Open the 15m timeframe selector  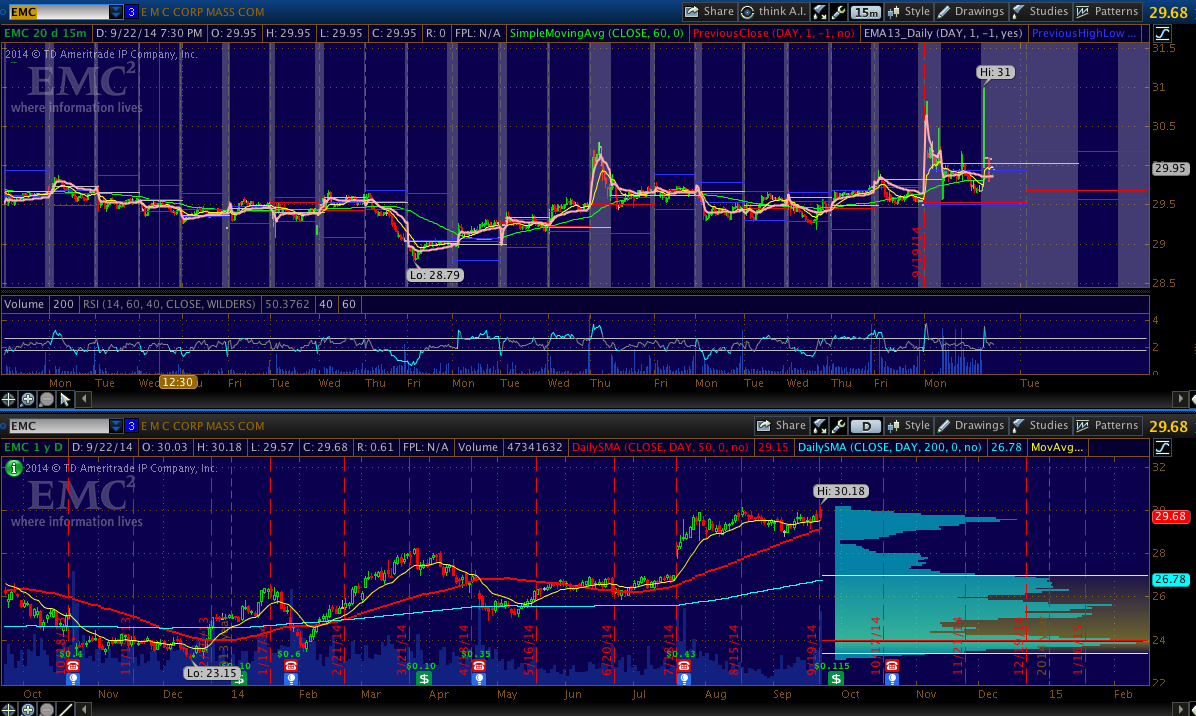[866, 12]
